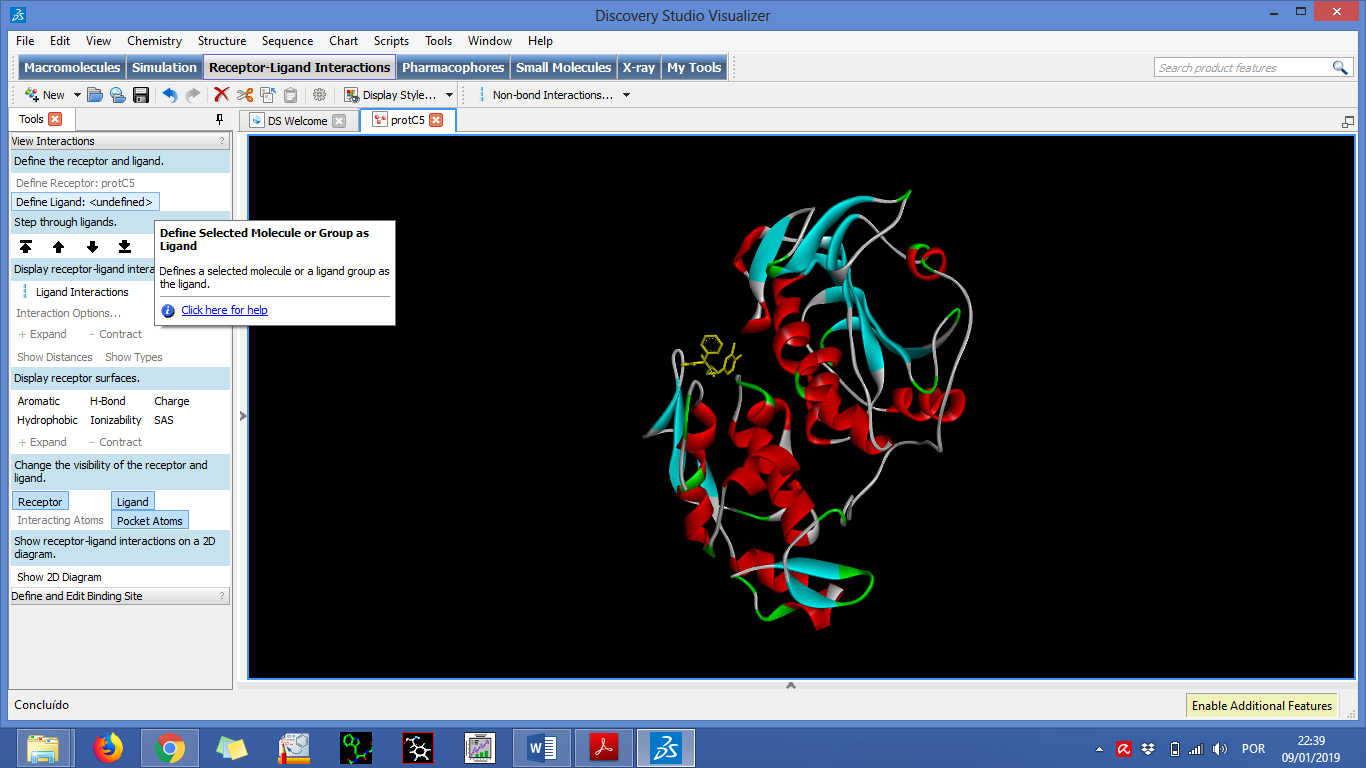Click the Paste clipboard icon
The image size is (1366, 768).
(290, 94)
